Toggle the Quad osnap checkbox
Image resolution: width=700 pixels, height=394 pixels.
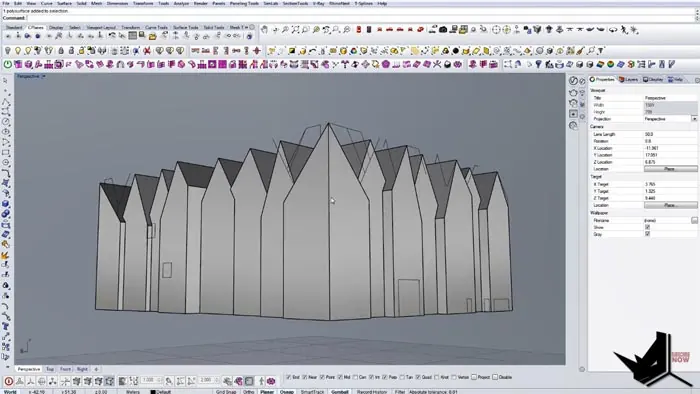pyautogui.click(x=418, y=377)
